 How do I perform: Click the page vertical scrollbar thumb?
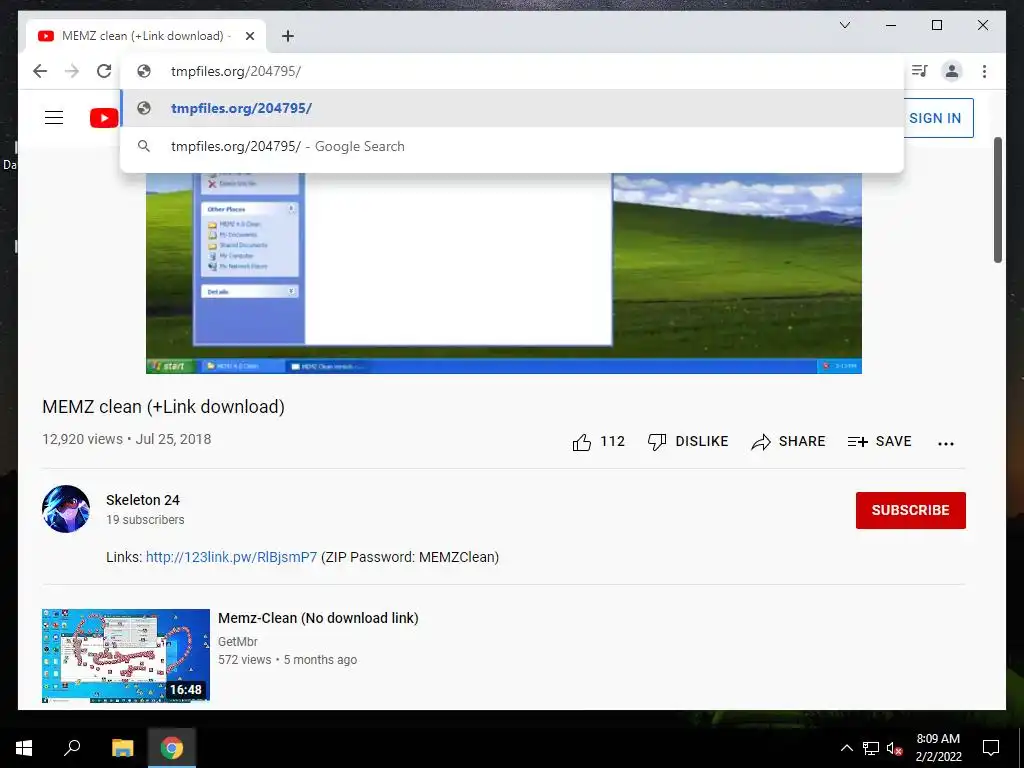pyautogui.click(x=998, y=200)
